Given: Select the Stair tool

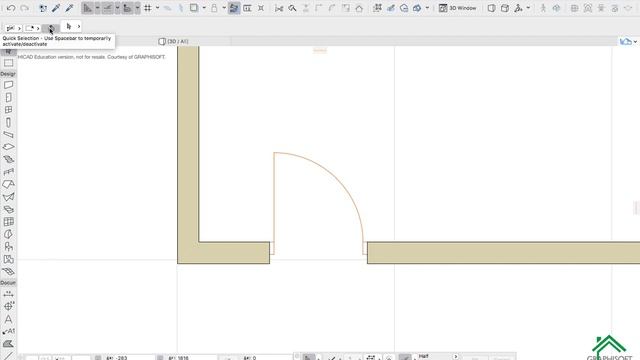Looking at the screenshot, I should point(8,160).
